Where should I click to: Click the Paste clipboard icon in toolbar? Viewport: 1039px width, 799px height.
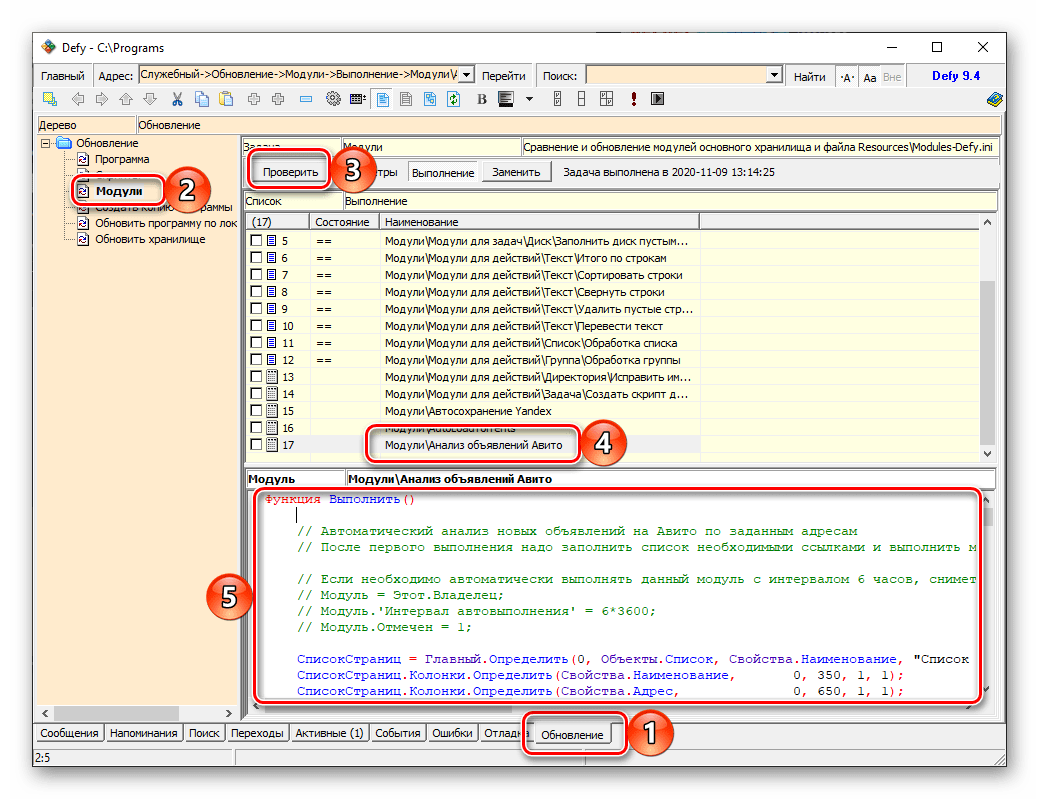(226, 99)
